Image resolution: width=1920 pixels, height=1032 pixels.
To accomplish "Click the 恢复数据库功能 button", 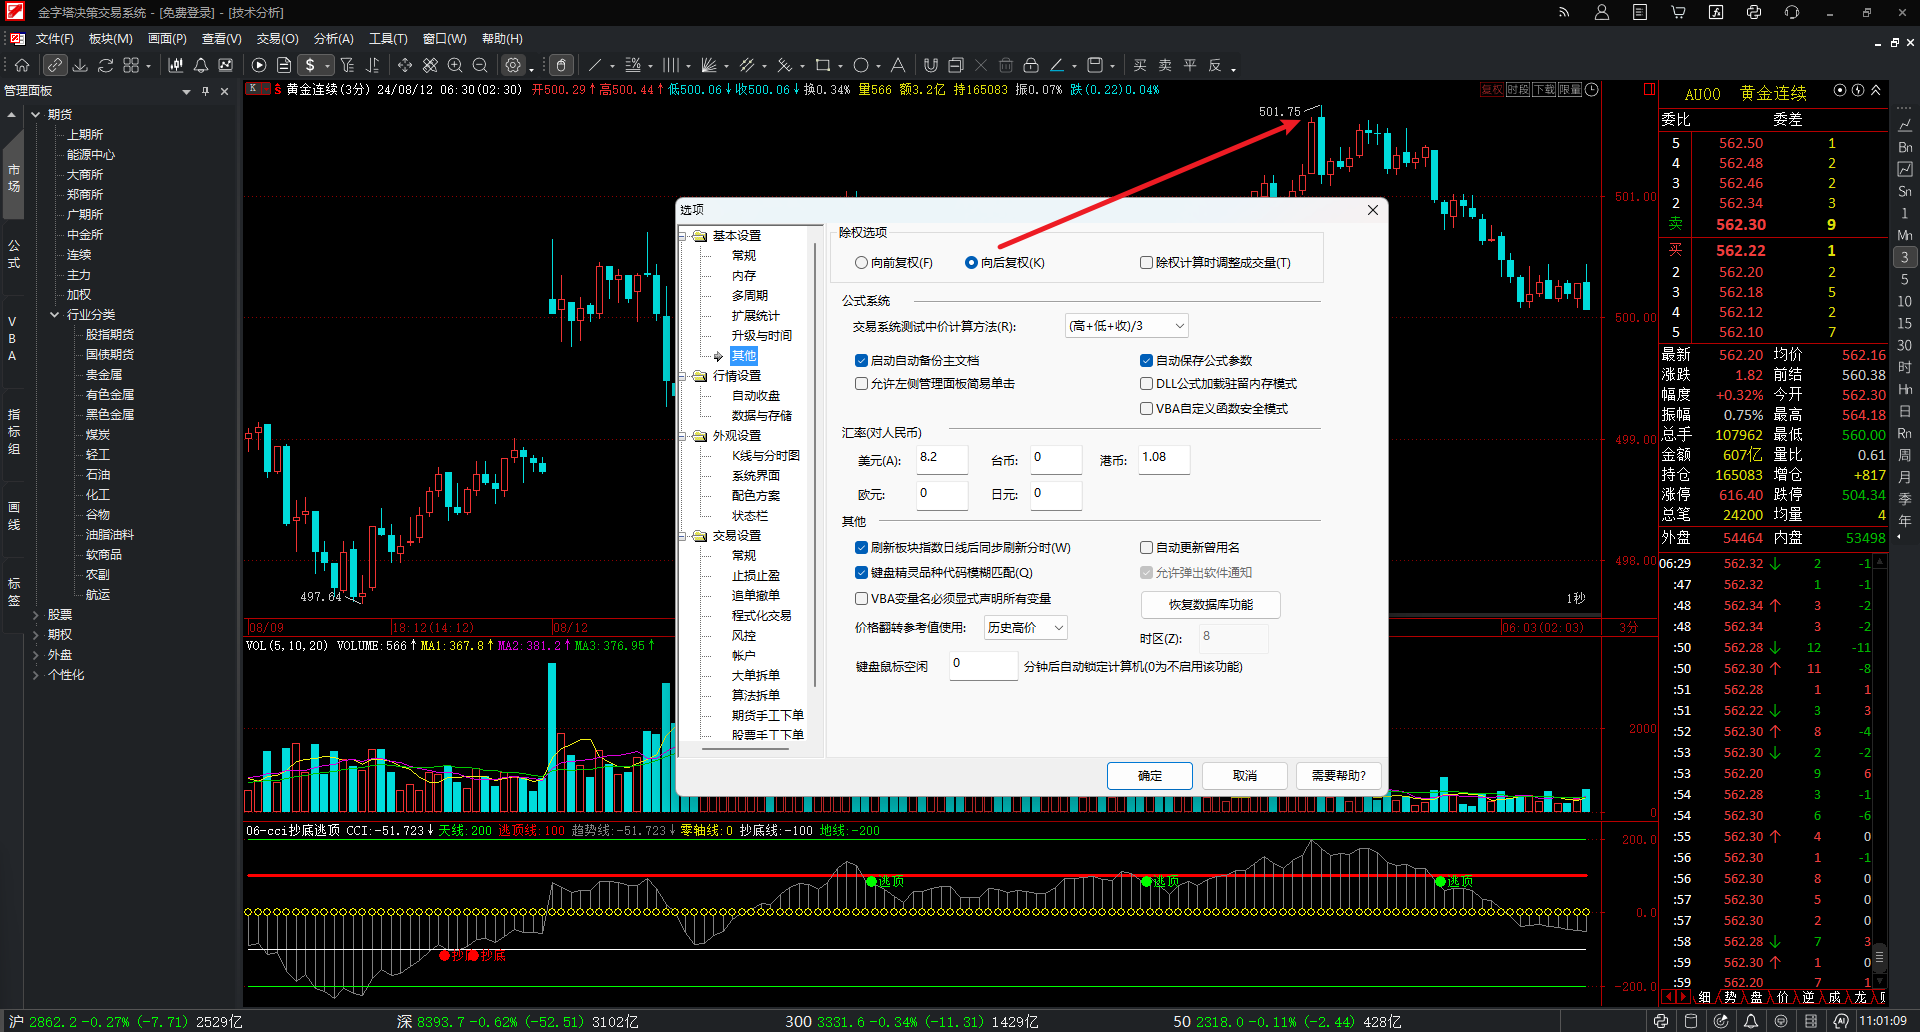I will click(x=1211, y=605).
